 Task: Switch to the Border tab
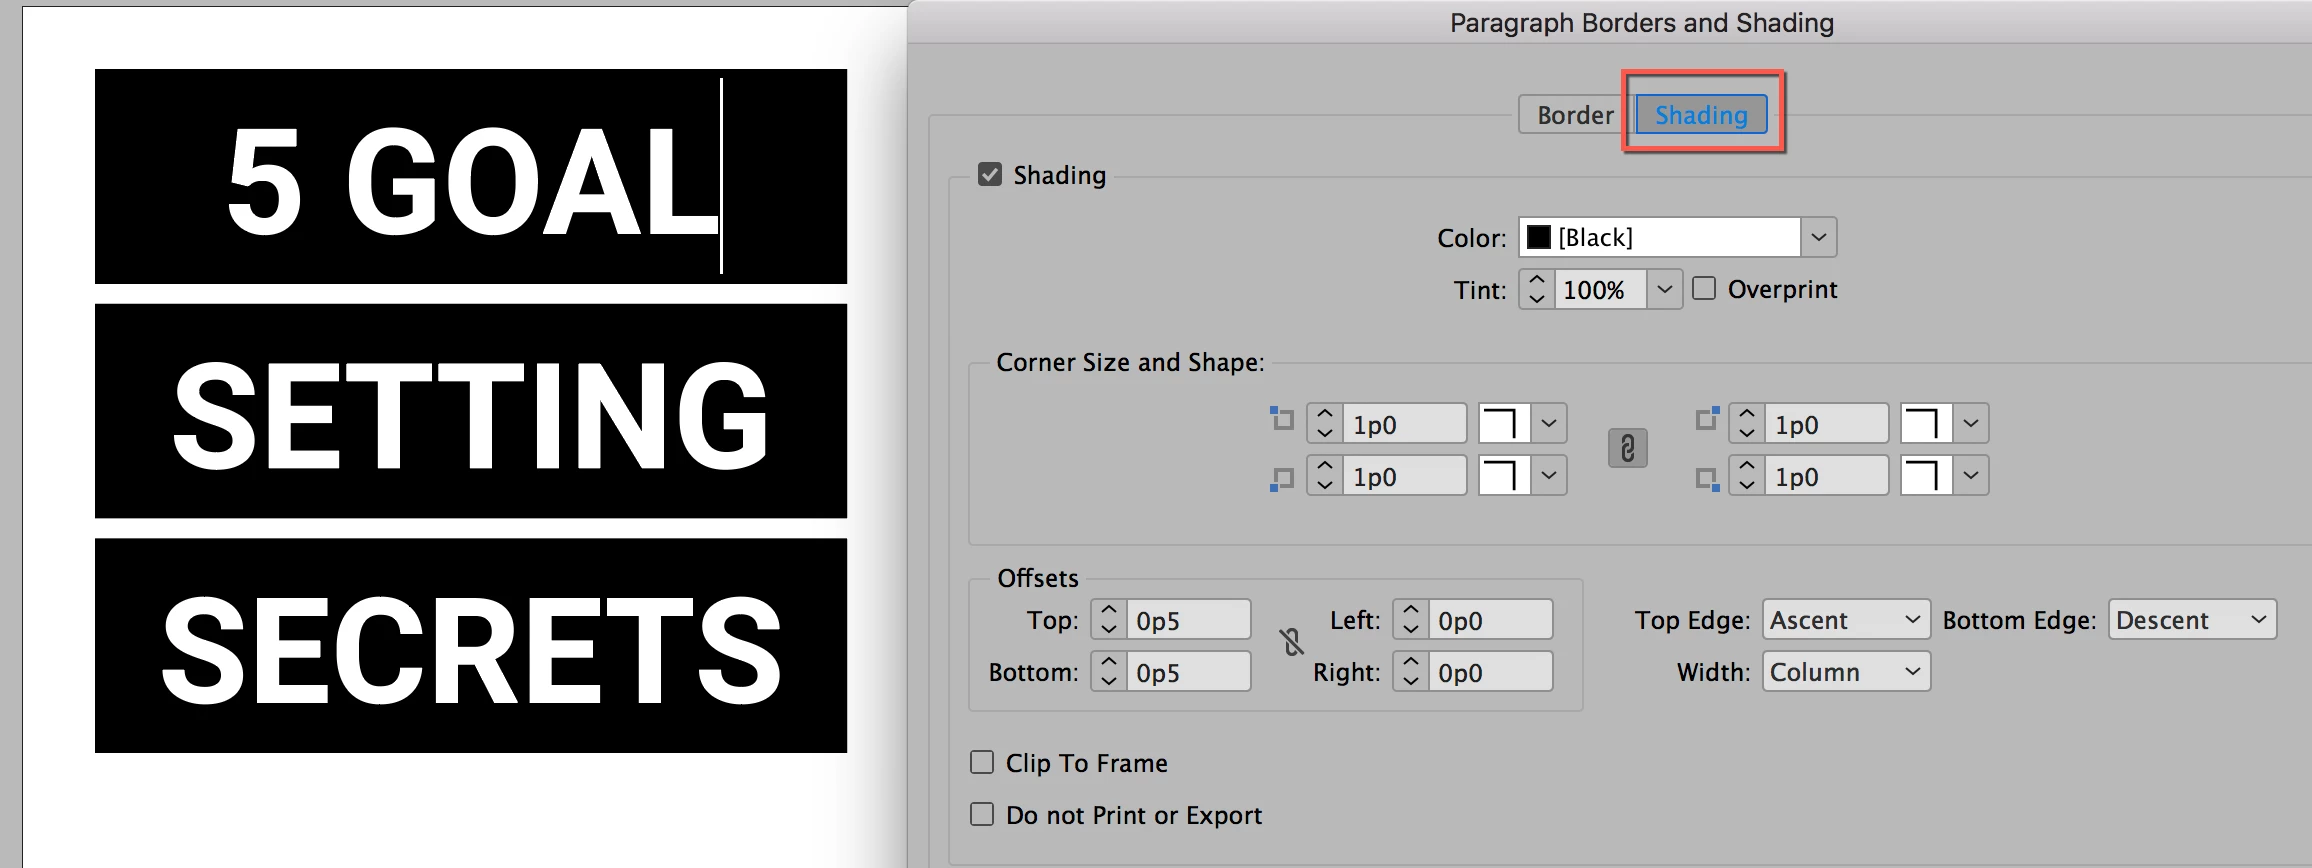[x=1575, y=115]
